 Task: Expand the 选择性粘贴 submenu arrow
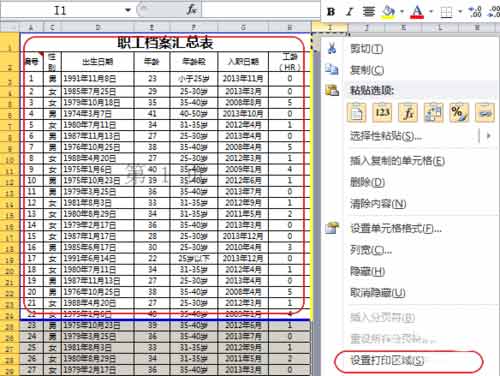[489, 136]
